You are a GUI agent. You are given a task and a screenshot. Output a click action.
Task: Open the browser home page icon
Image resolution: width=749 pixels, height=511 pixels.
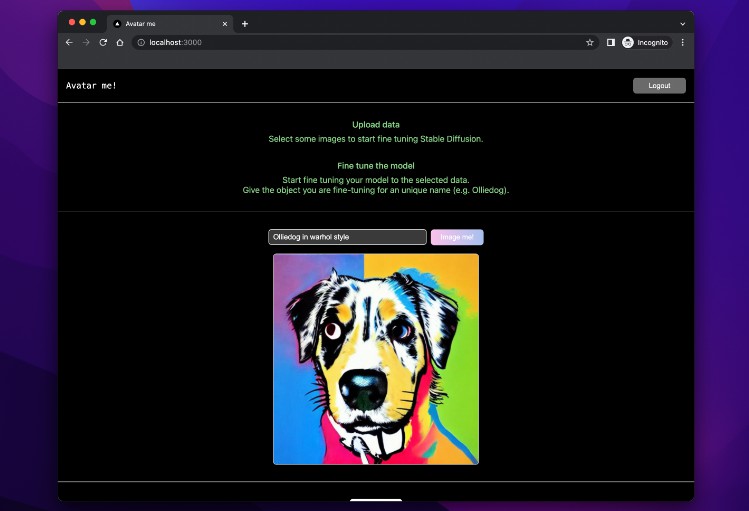tap(120, 43)
